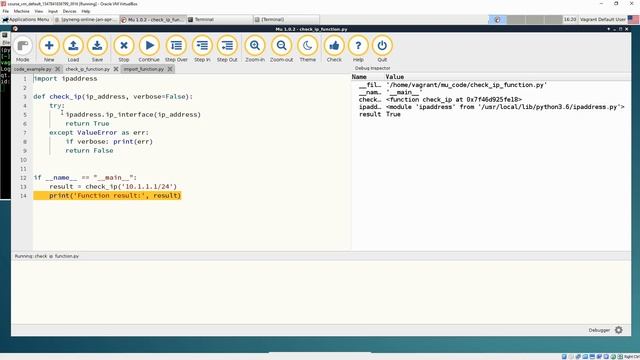Open VirtualBox Help menu
640x360 pixels.
(86, 11)
